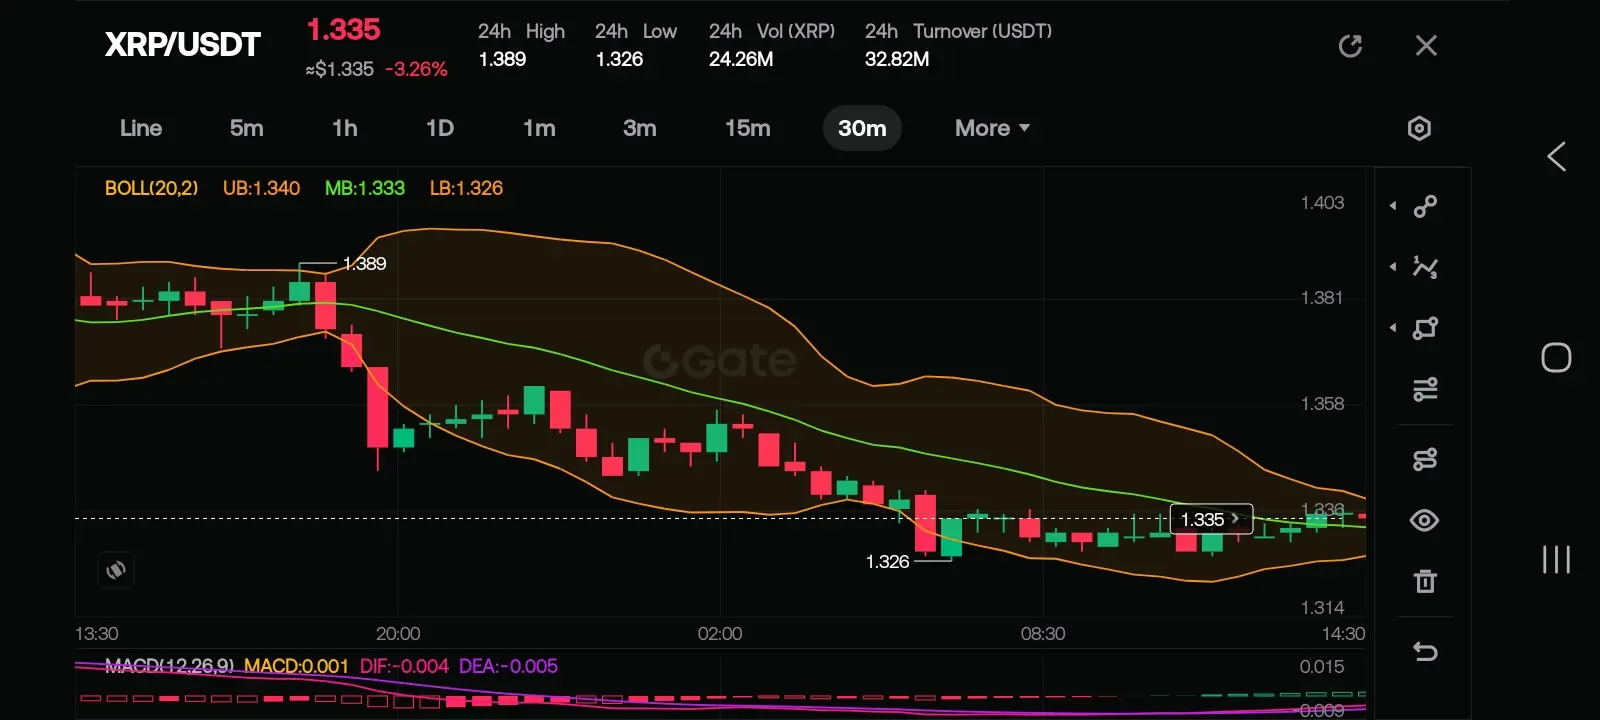
Task: Tap the round logo icon on chart
Action: pos(116,570)
